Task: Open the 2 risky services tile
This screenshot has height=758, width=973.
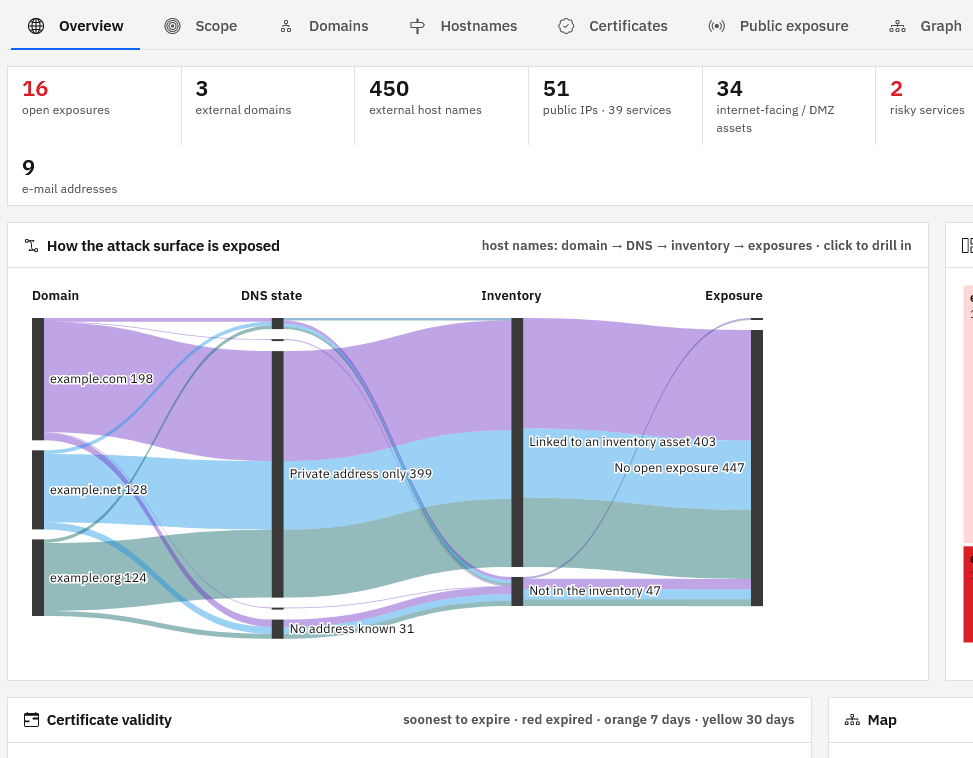Action: pos(925,106)
